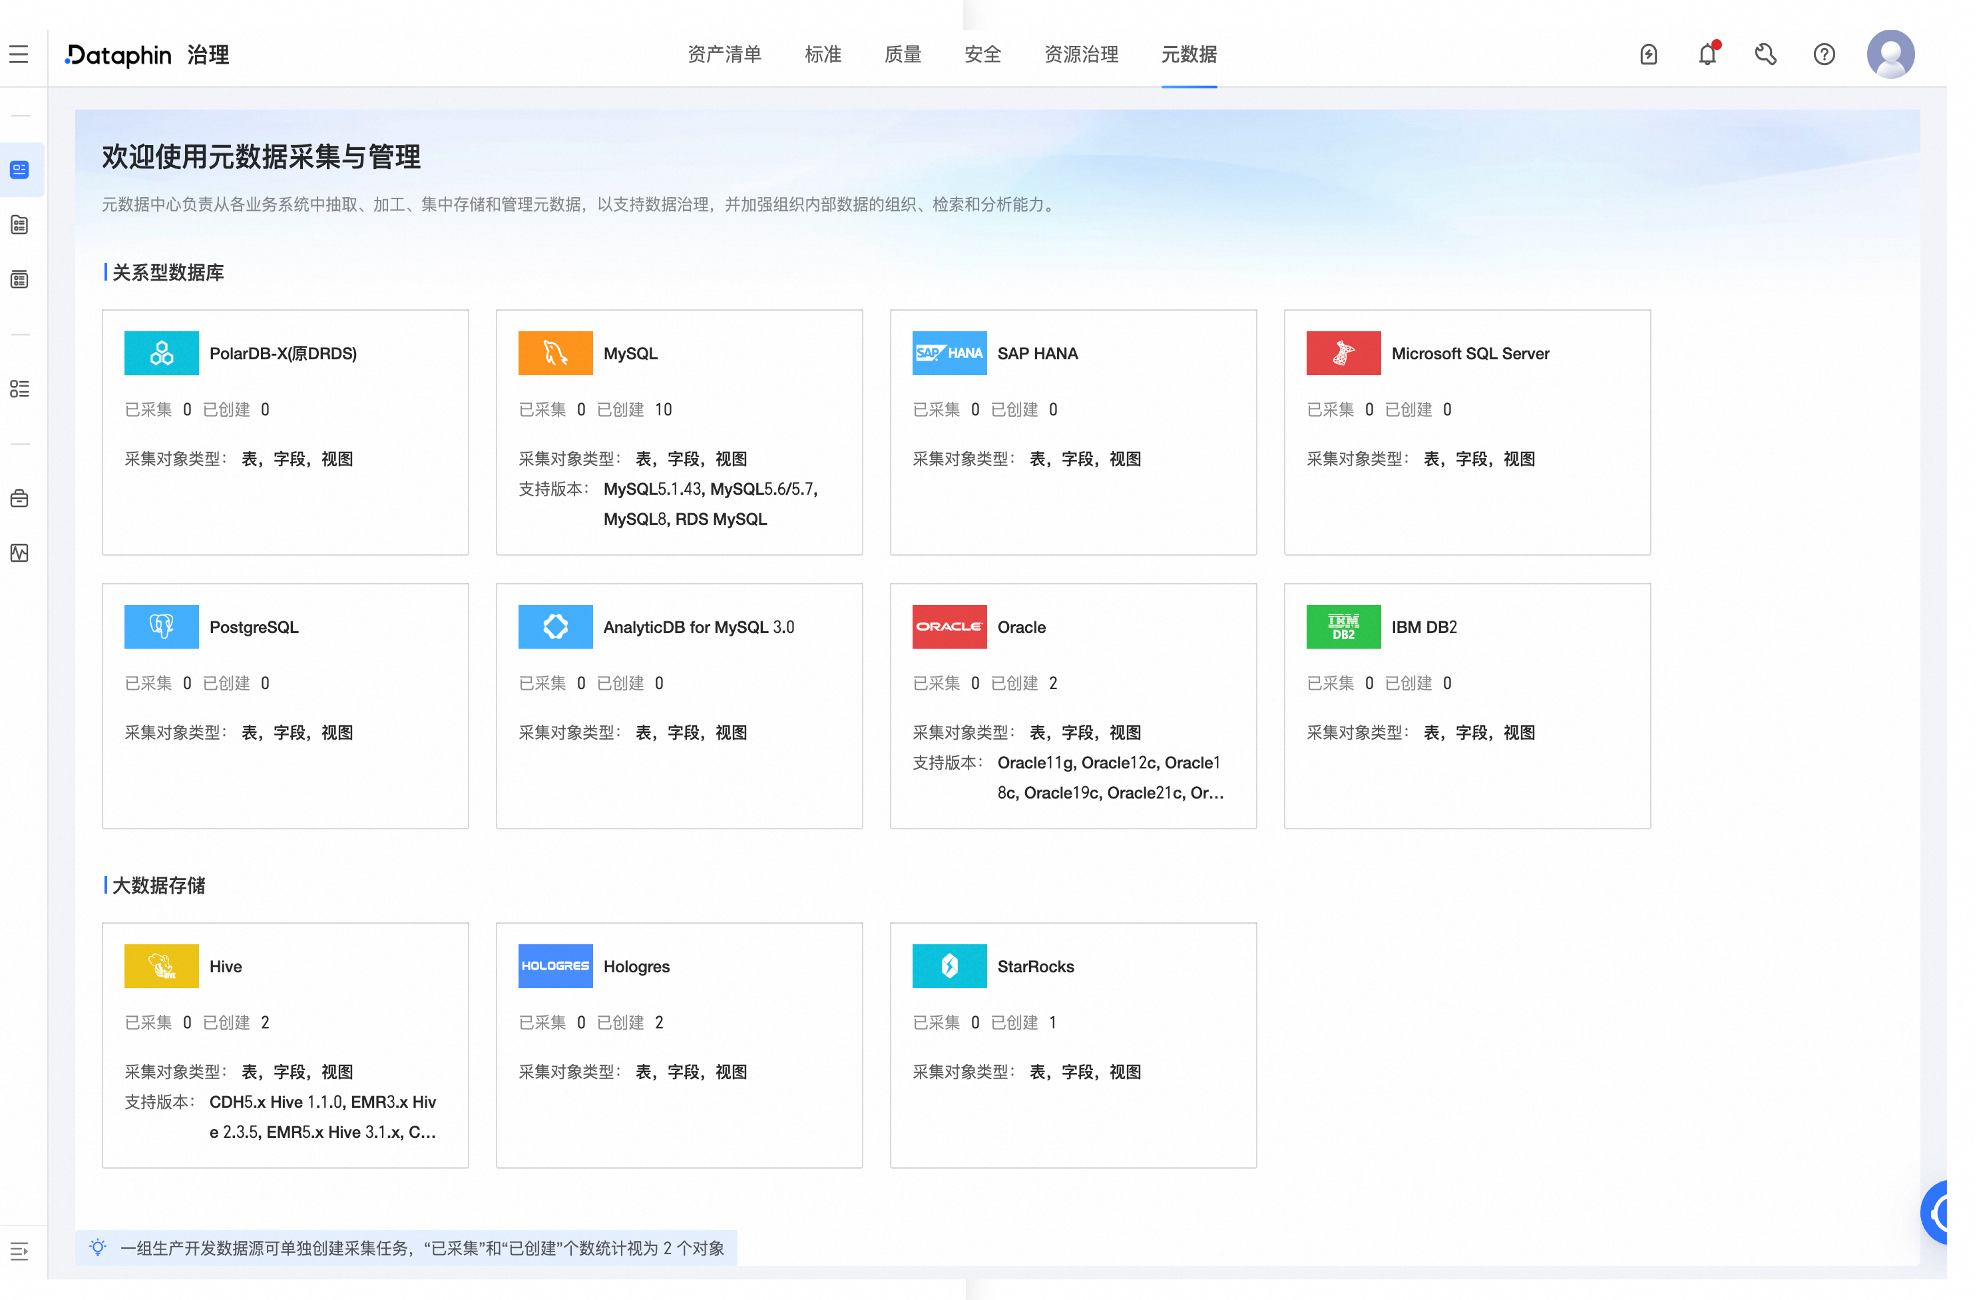This screenshot has height=1300, width=1976.
Task: Open the hamburger menu at top left
Action: point(19,54)
